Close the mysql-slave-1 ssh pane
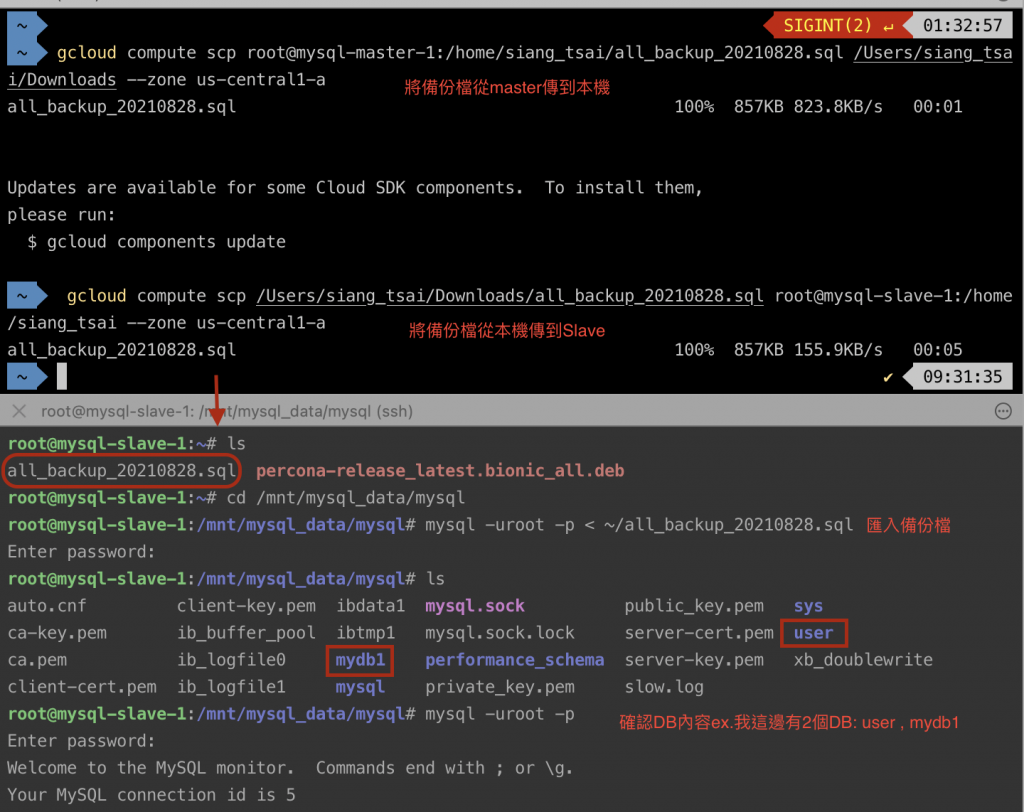This screenshot has height=812, width=1024. tap(19, 411)
